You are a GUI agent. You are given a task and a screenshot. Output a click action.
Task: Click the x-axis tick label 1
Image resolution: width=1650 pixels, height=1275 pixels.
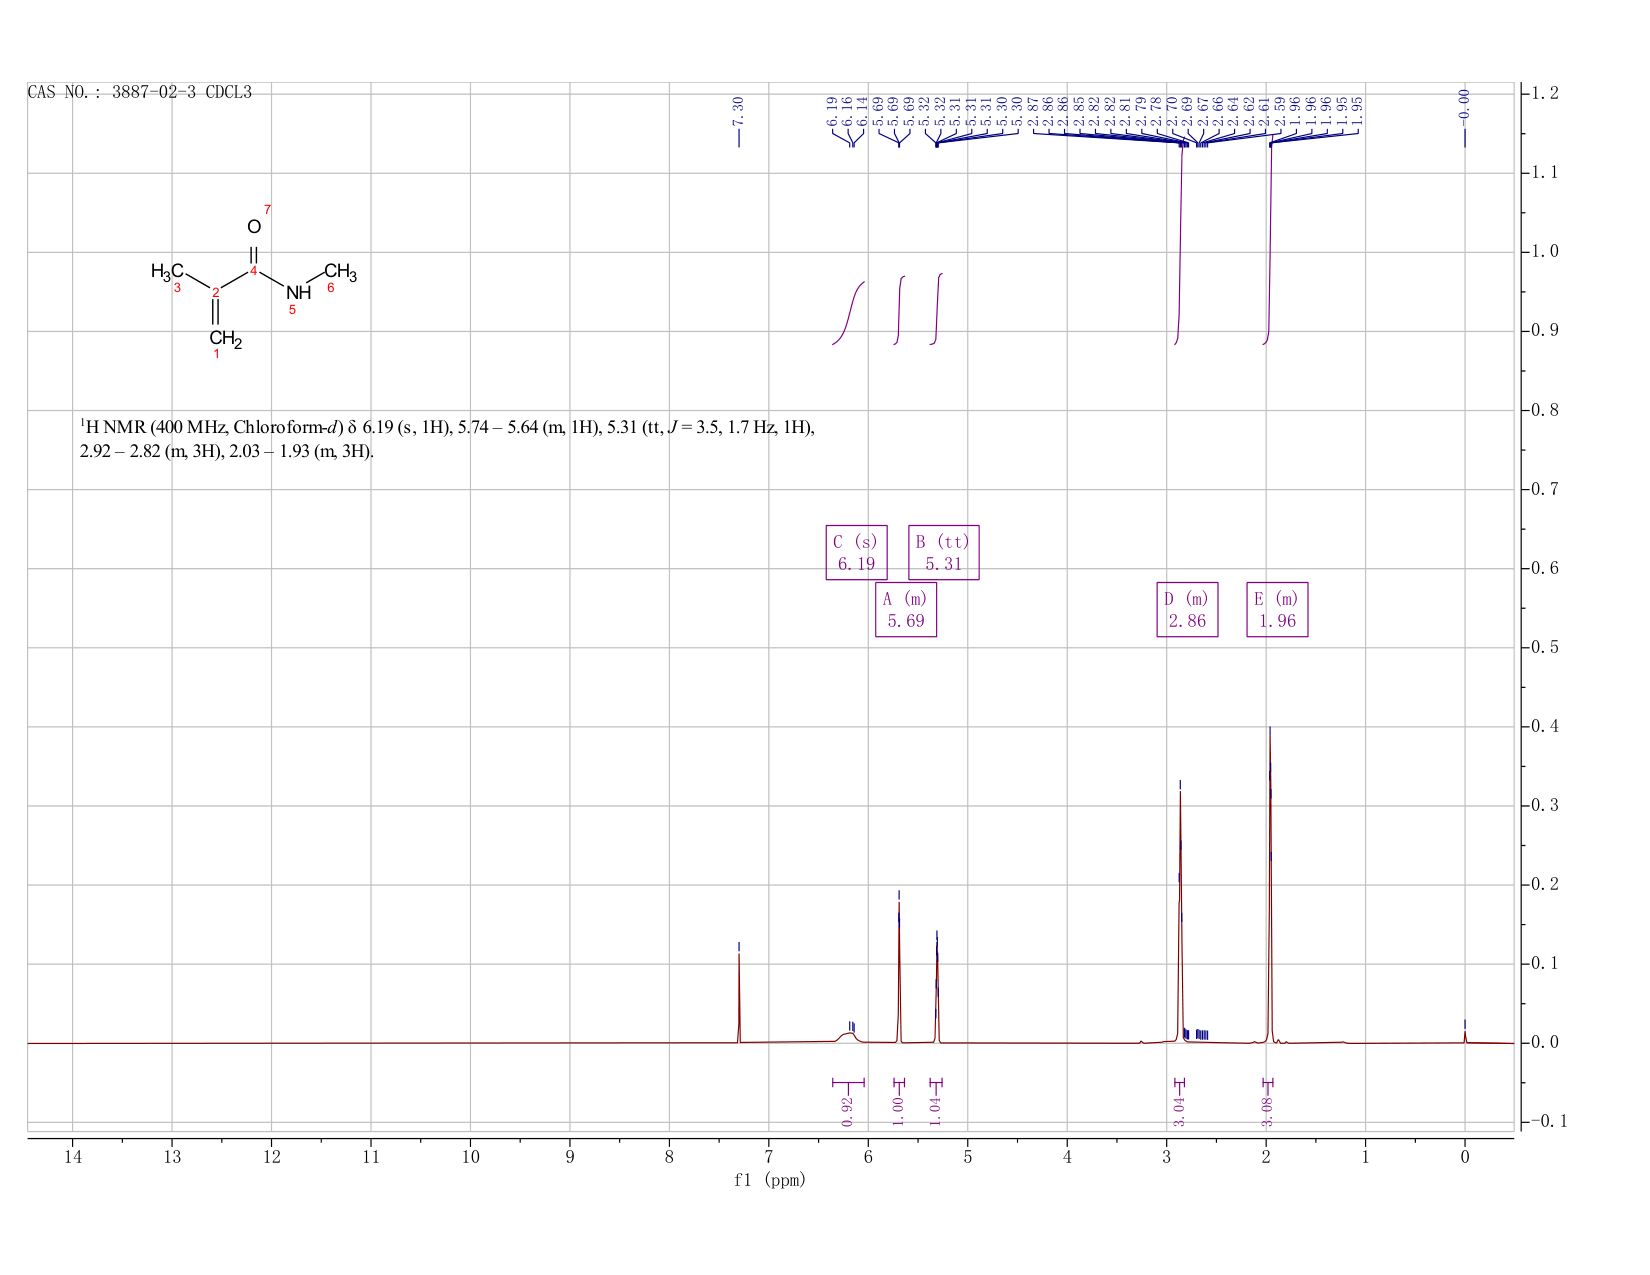(1365, 1157)
